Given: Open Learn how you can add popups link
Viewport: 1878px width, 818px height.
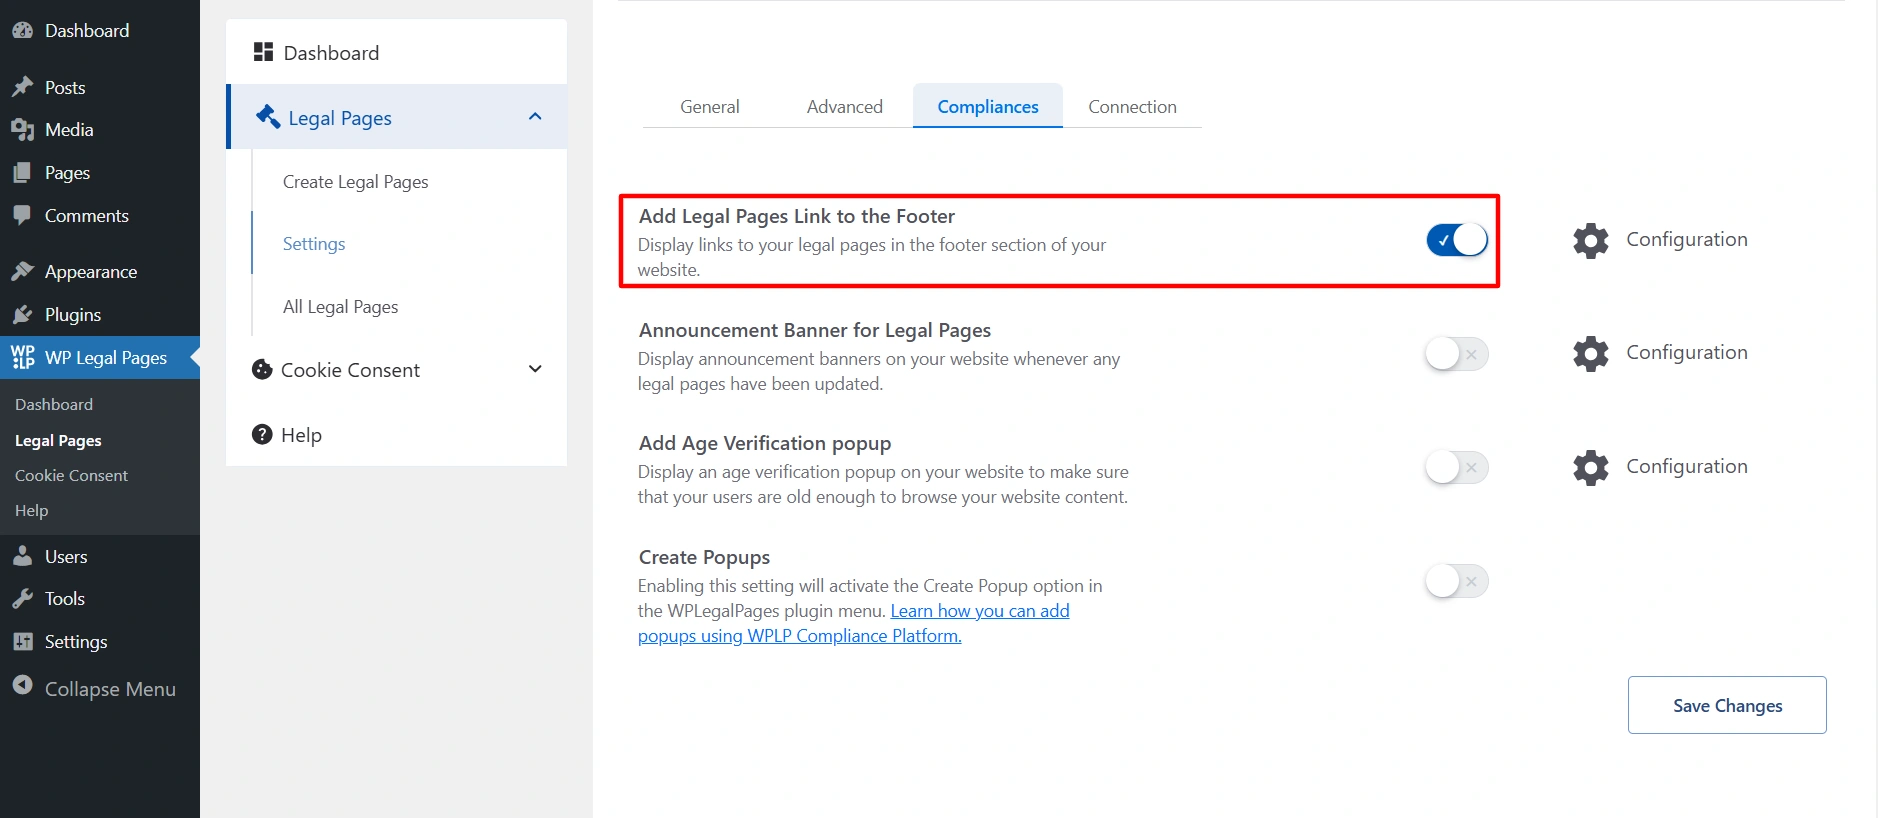Looking at the screenshot, I should tap(854, 623).
